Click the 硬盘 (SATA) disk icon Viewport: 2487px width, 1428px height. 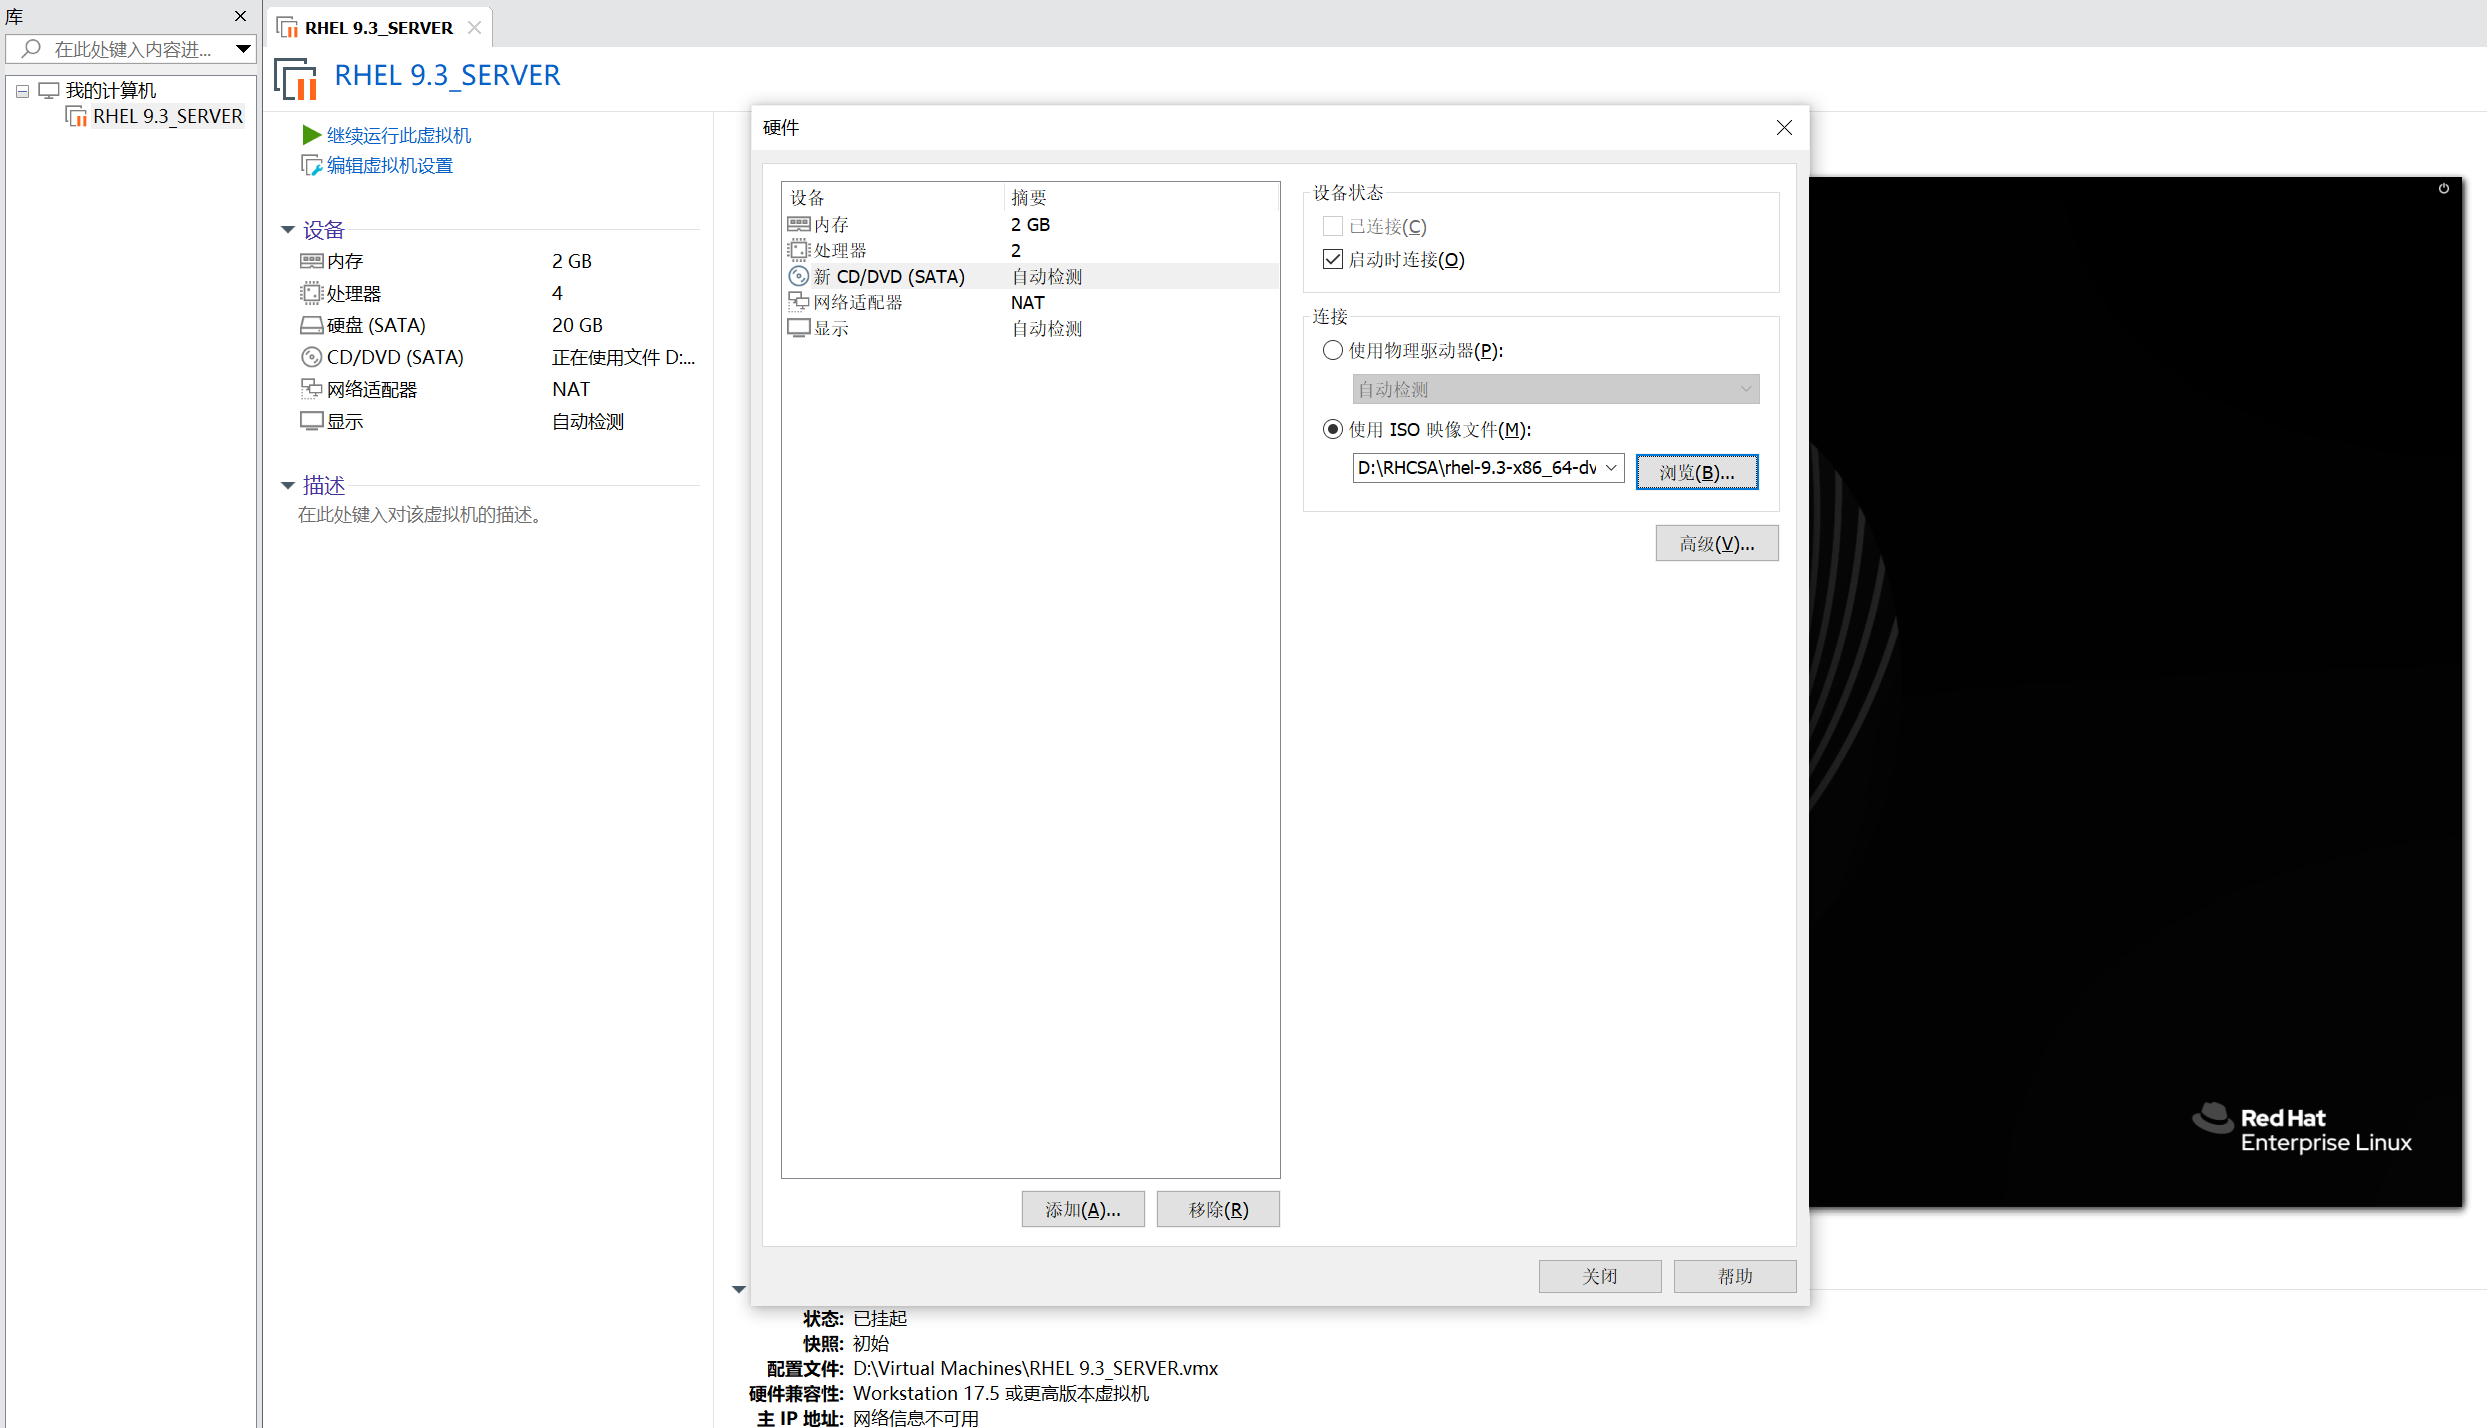click(x=311, y=324)
